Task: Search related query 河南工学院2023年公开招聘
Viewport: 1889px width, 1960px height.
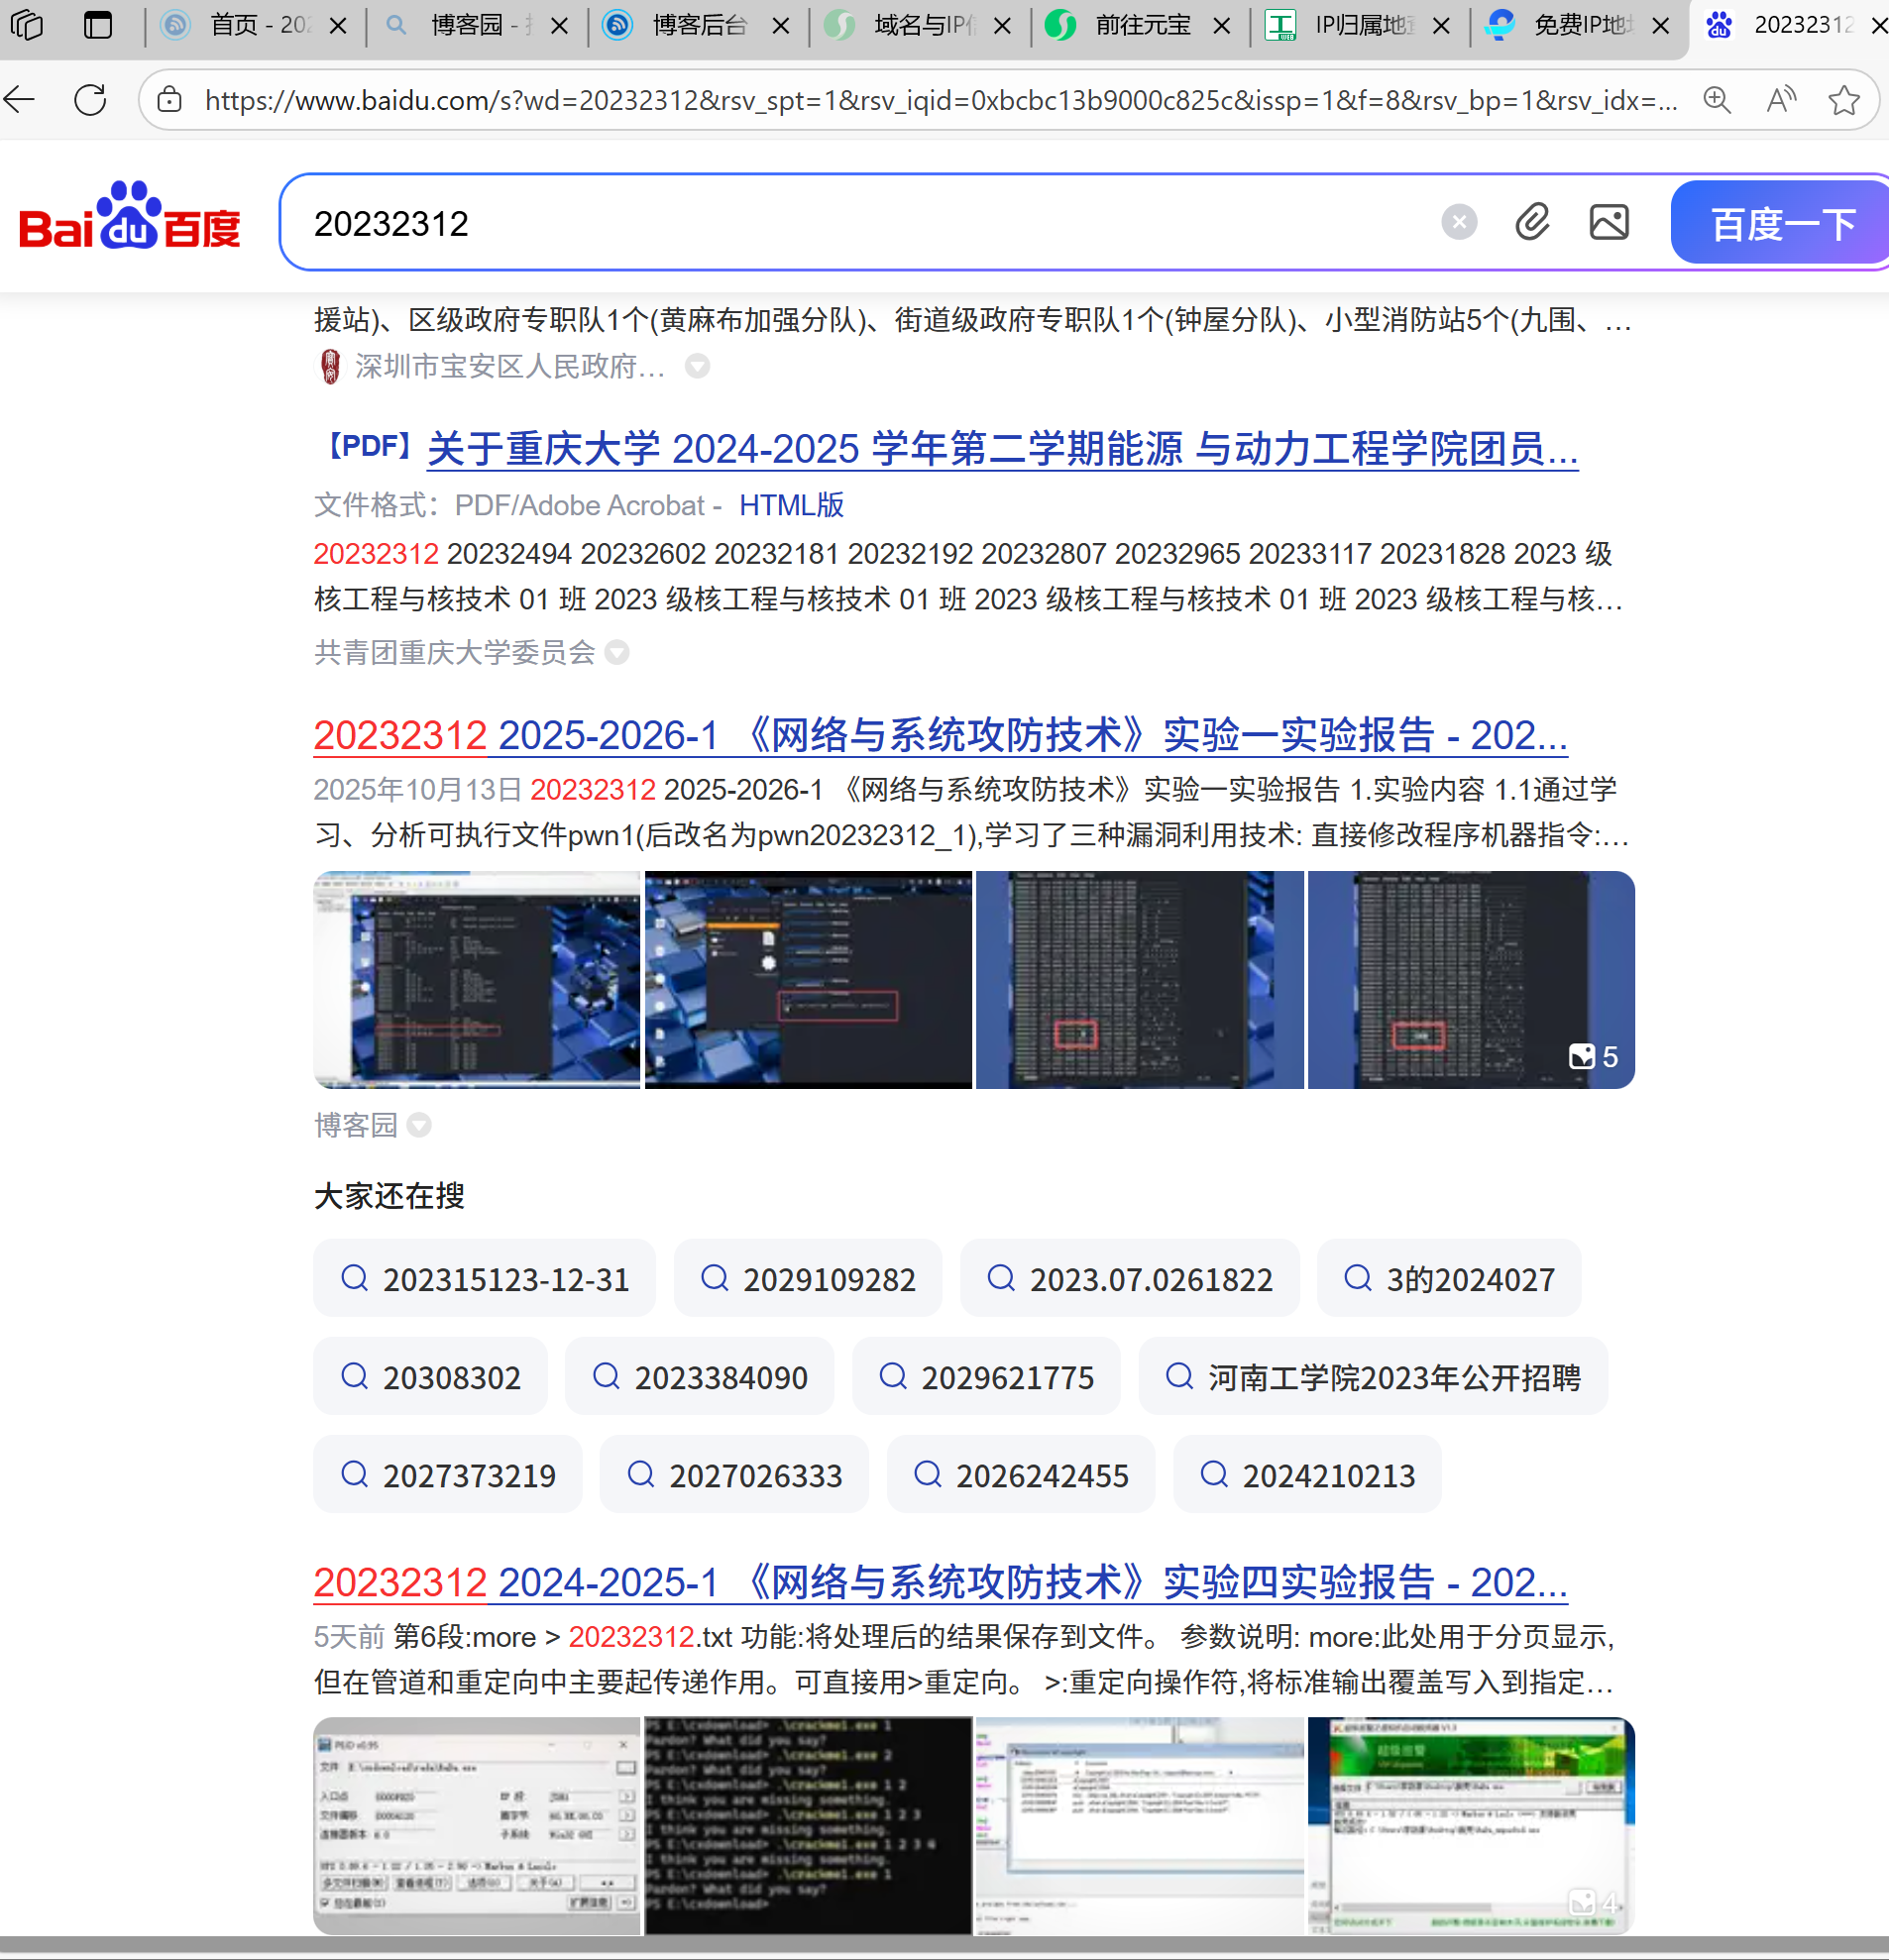Action: [1373, 1376]
